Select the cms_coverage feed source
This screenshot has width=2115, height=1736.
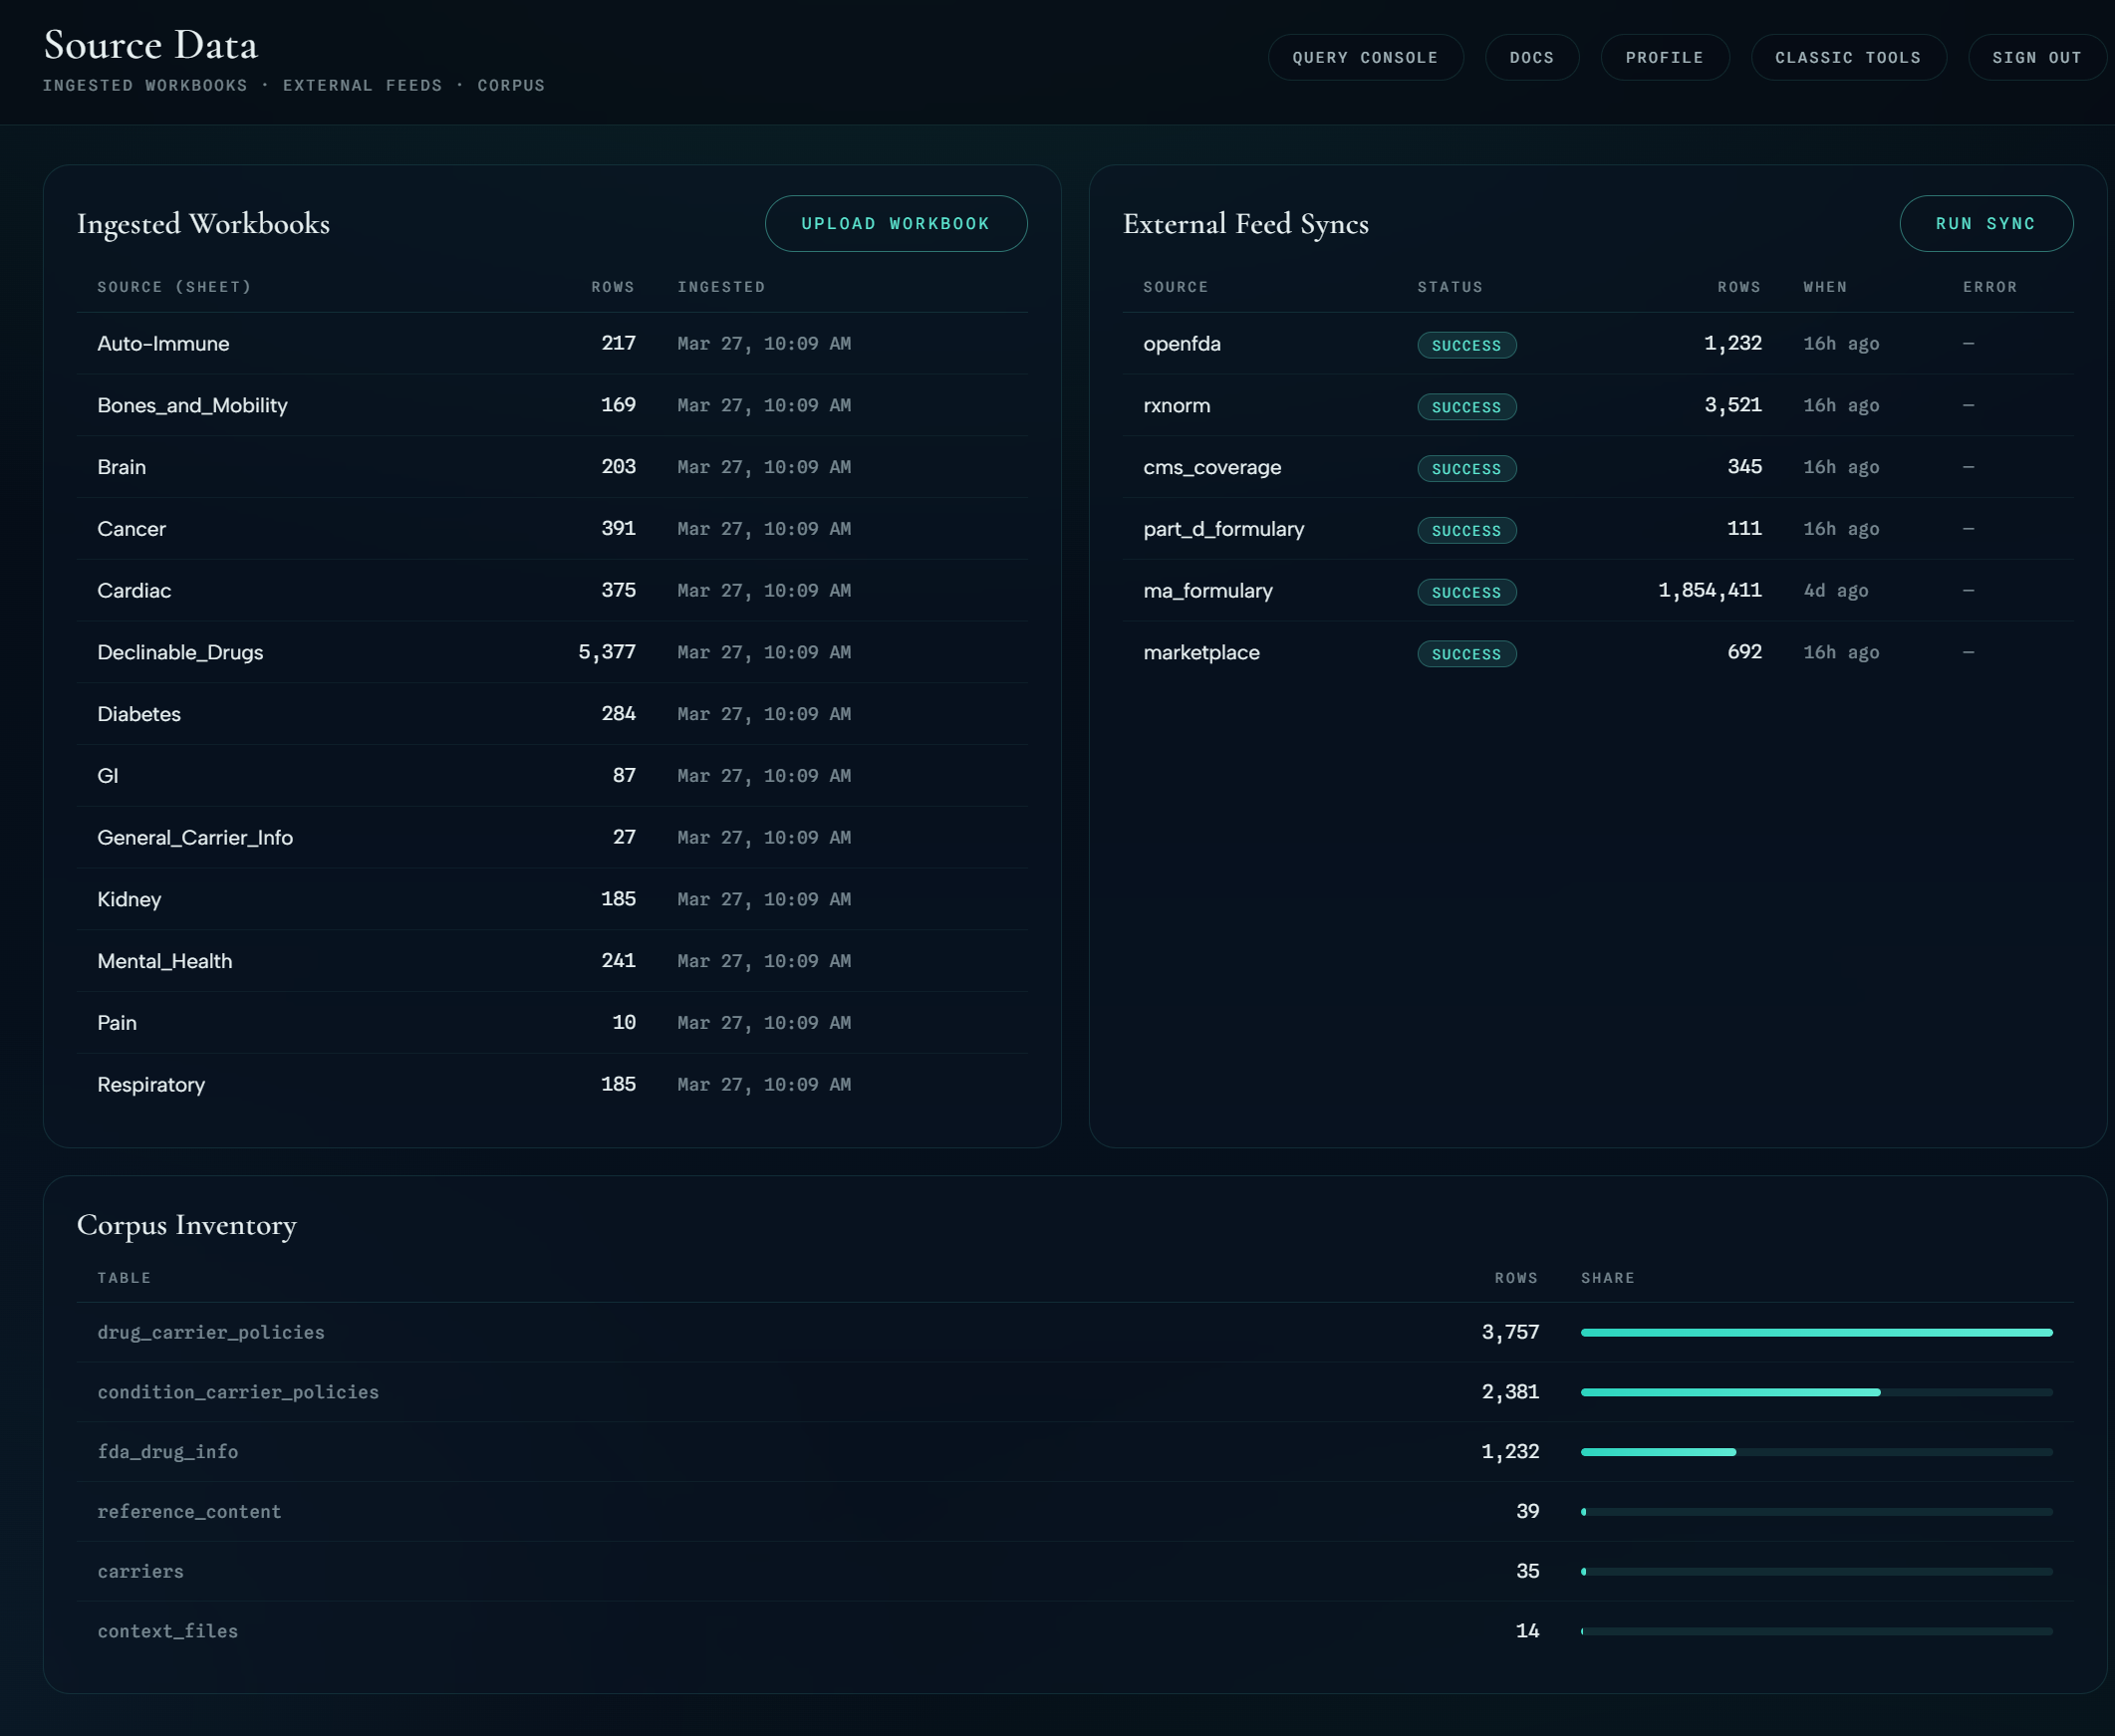[1212, 468]
